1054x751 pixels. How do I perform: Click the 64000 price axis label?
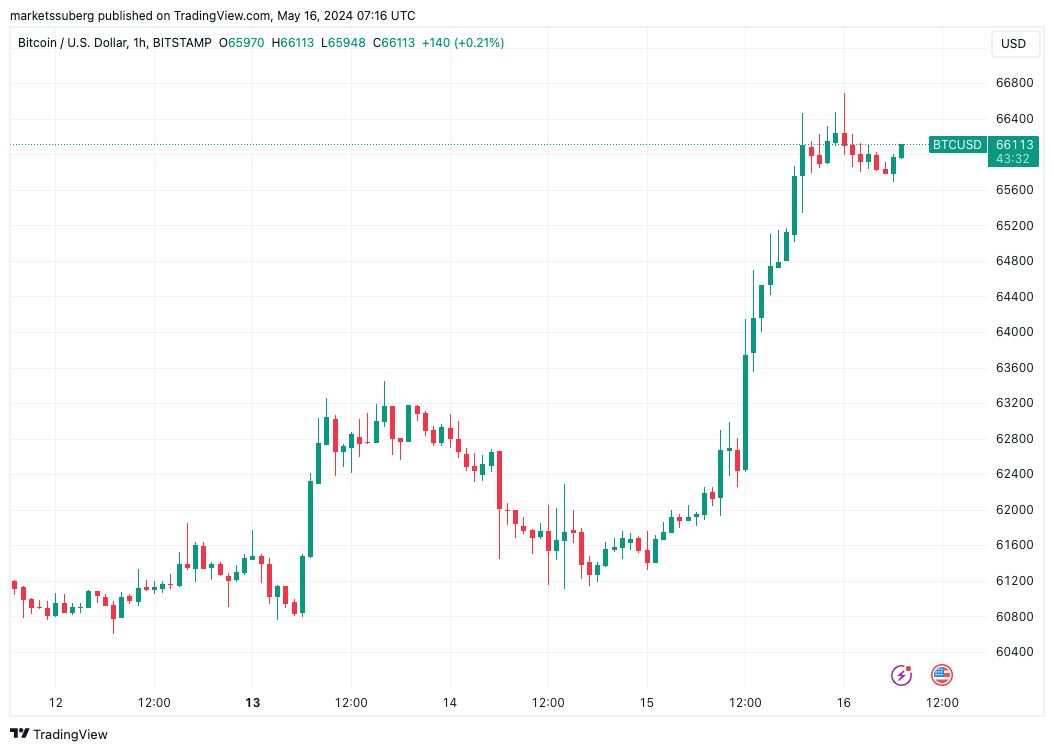coord(1014,331)
